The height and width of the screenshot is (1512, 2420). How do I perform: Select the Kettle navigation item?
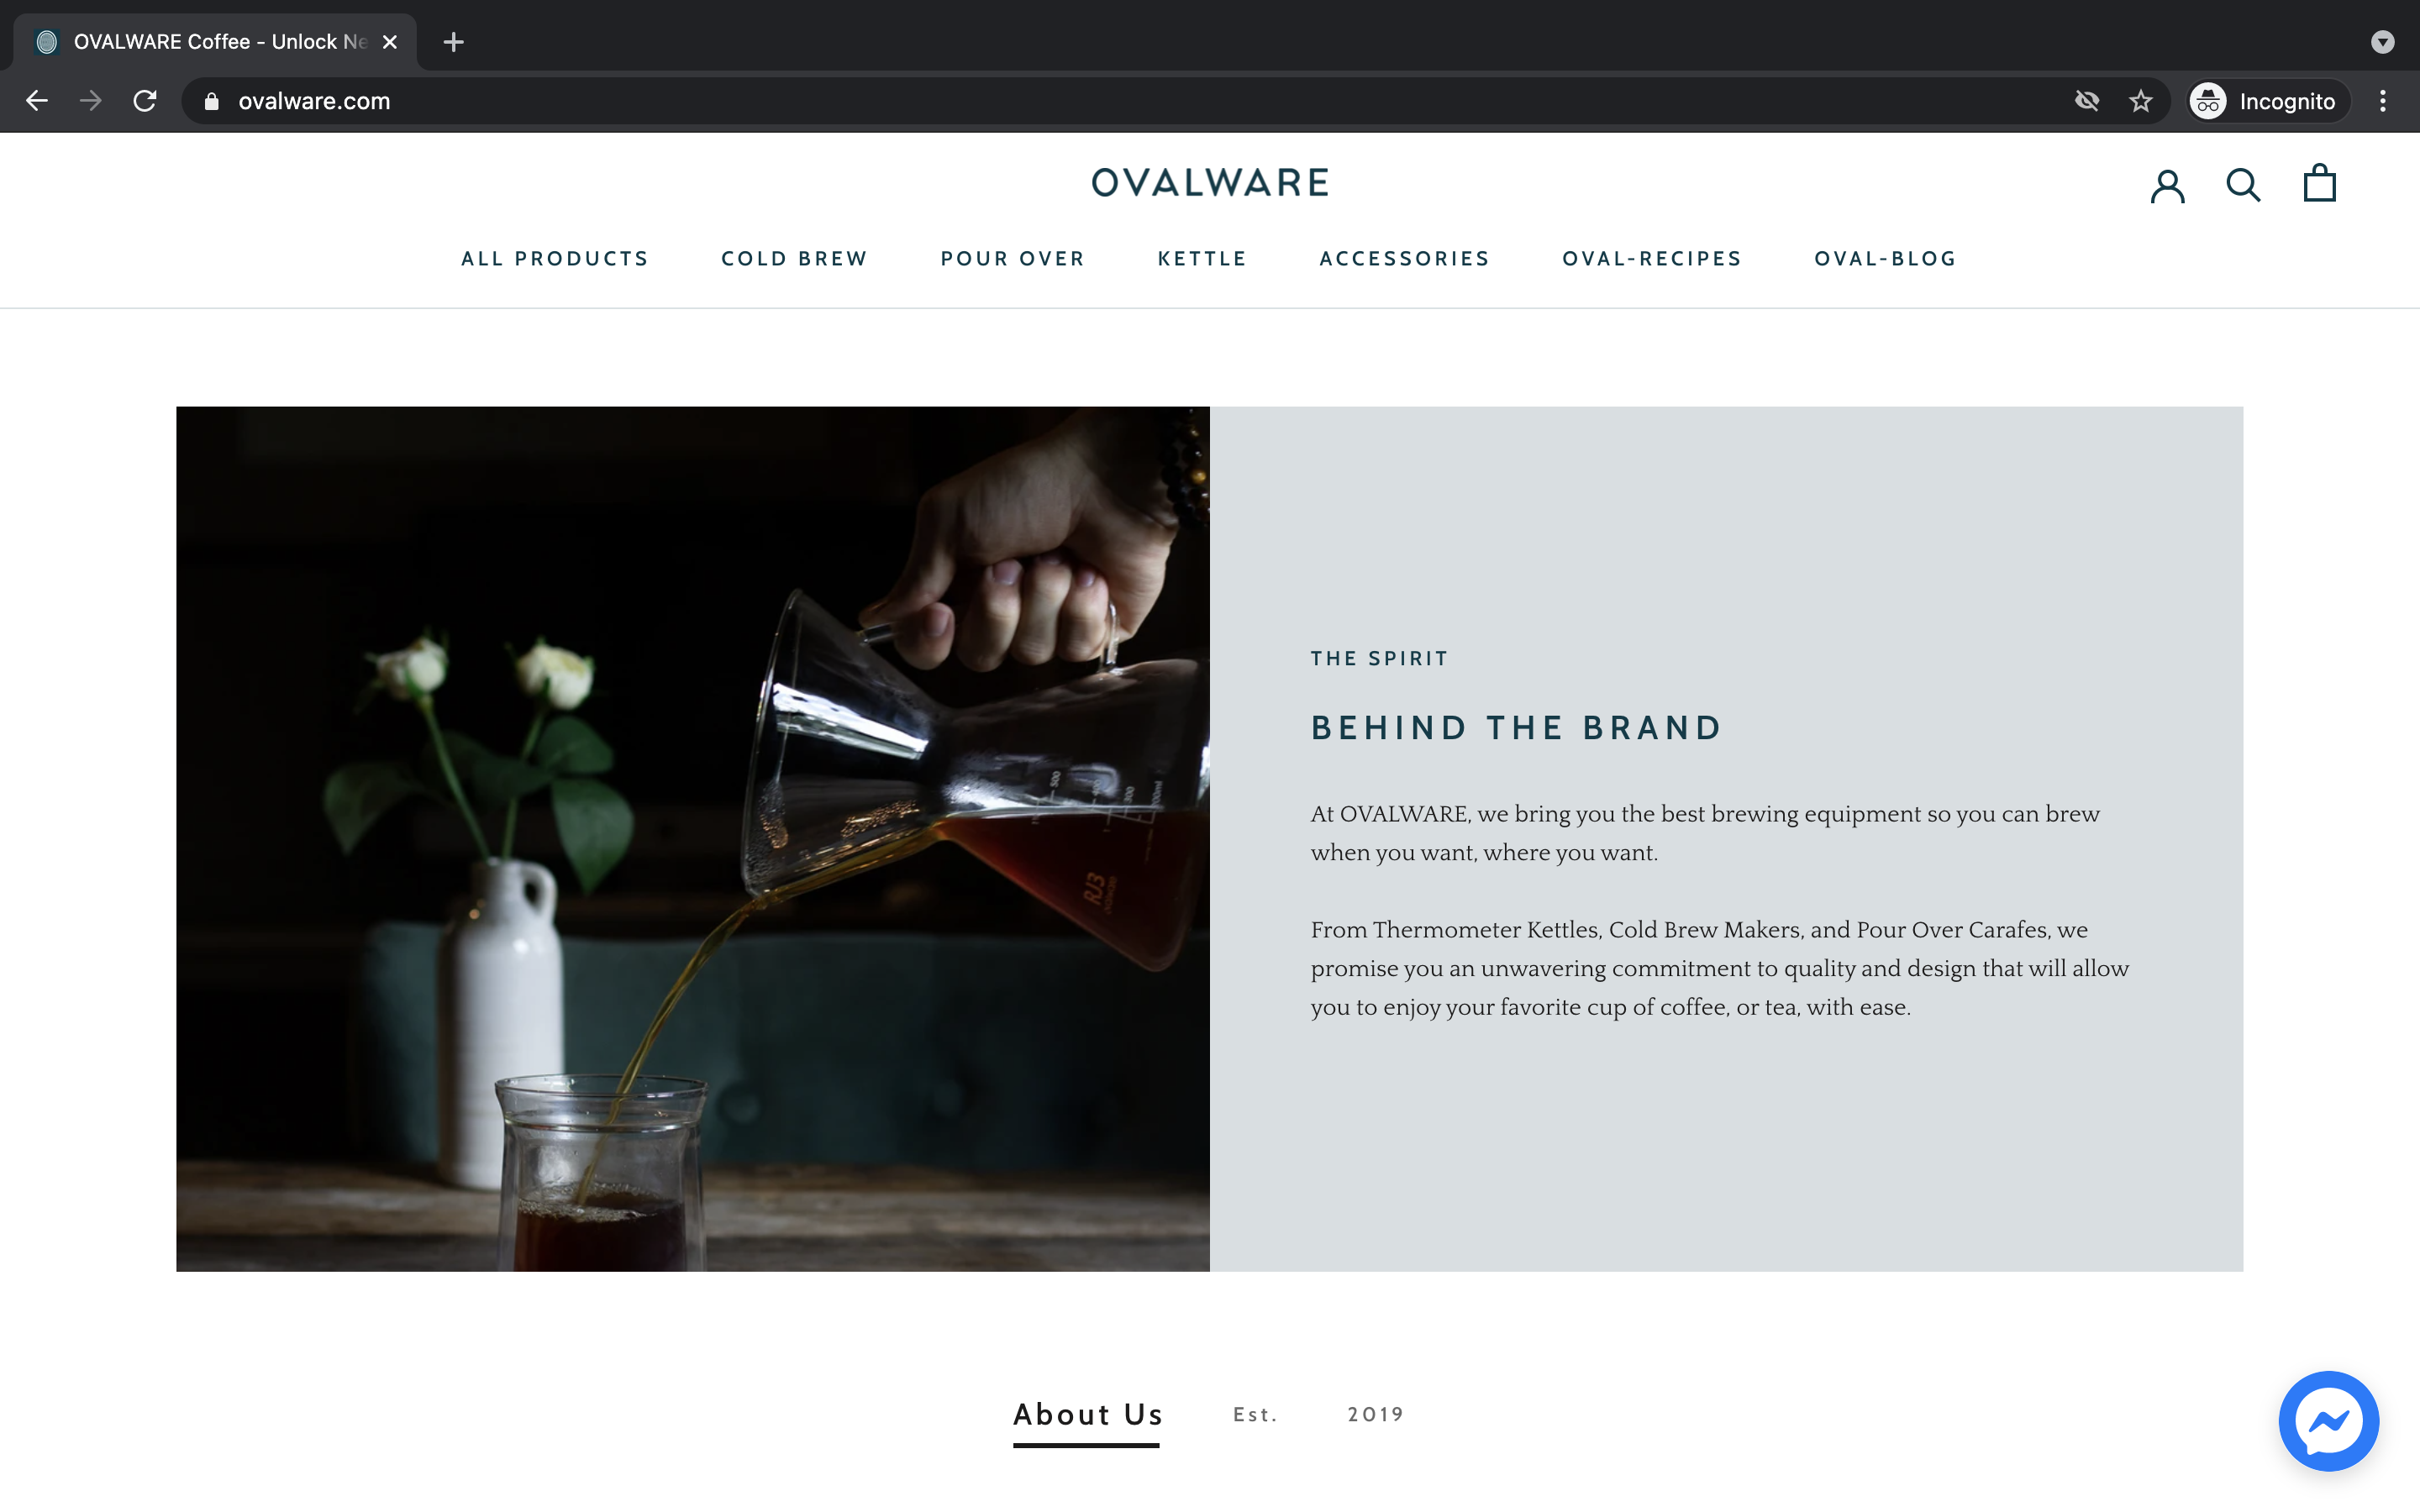[x=1202, y=259]
